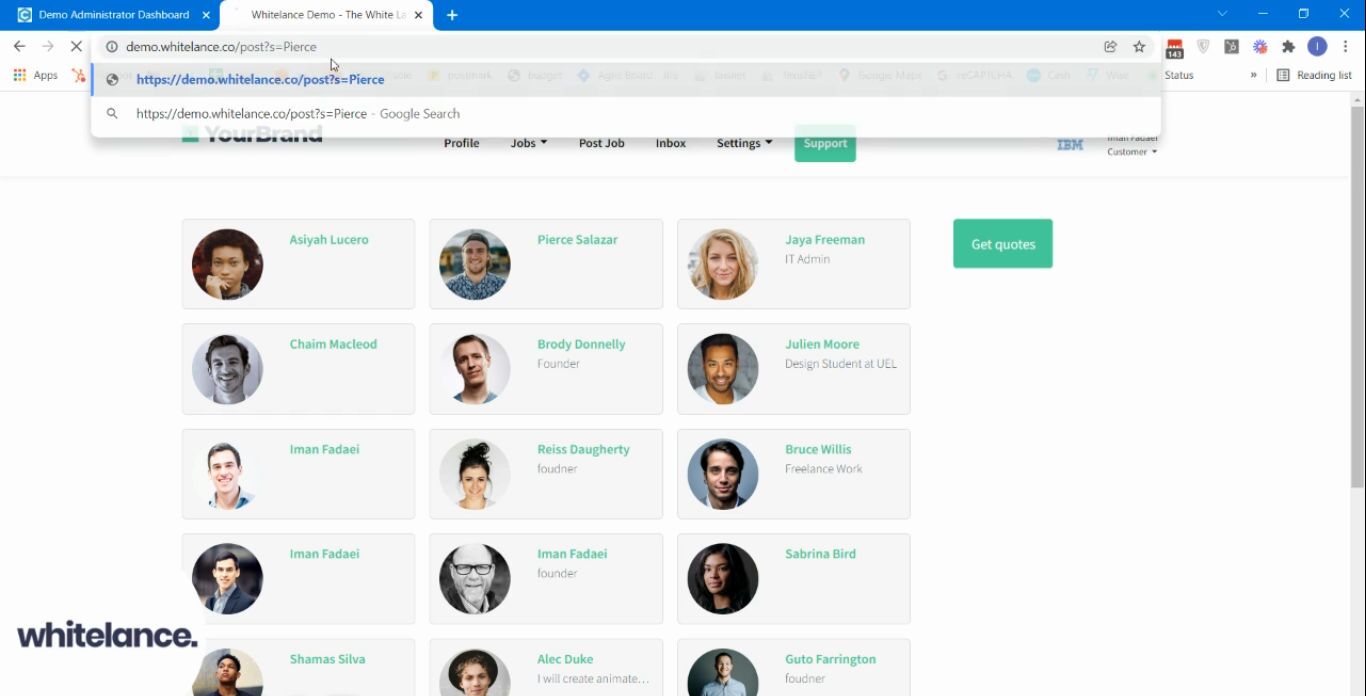Click Jaya Freeman's profile photo
The width and height of the screenshot is (1366, 696).
tap(723, 264)
